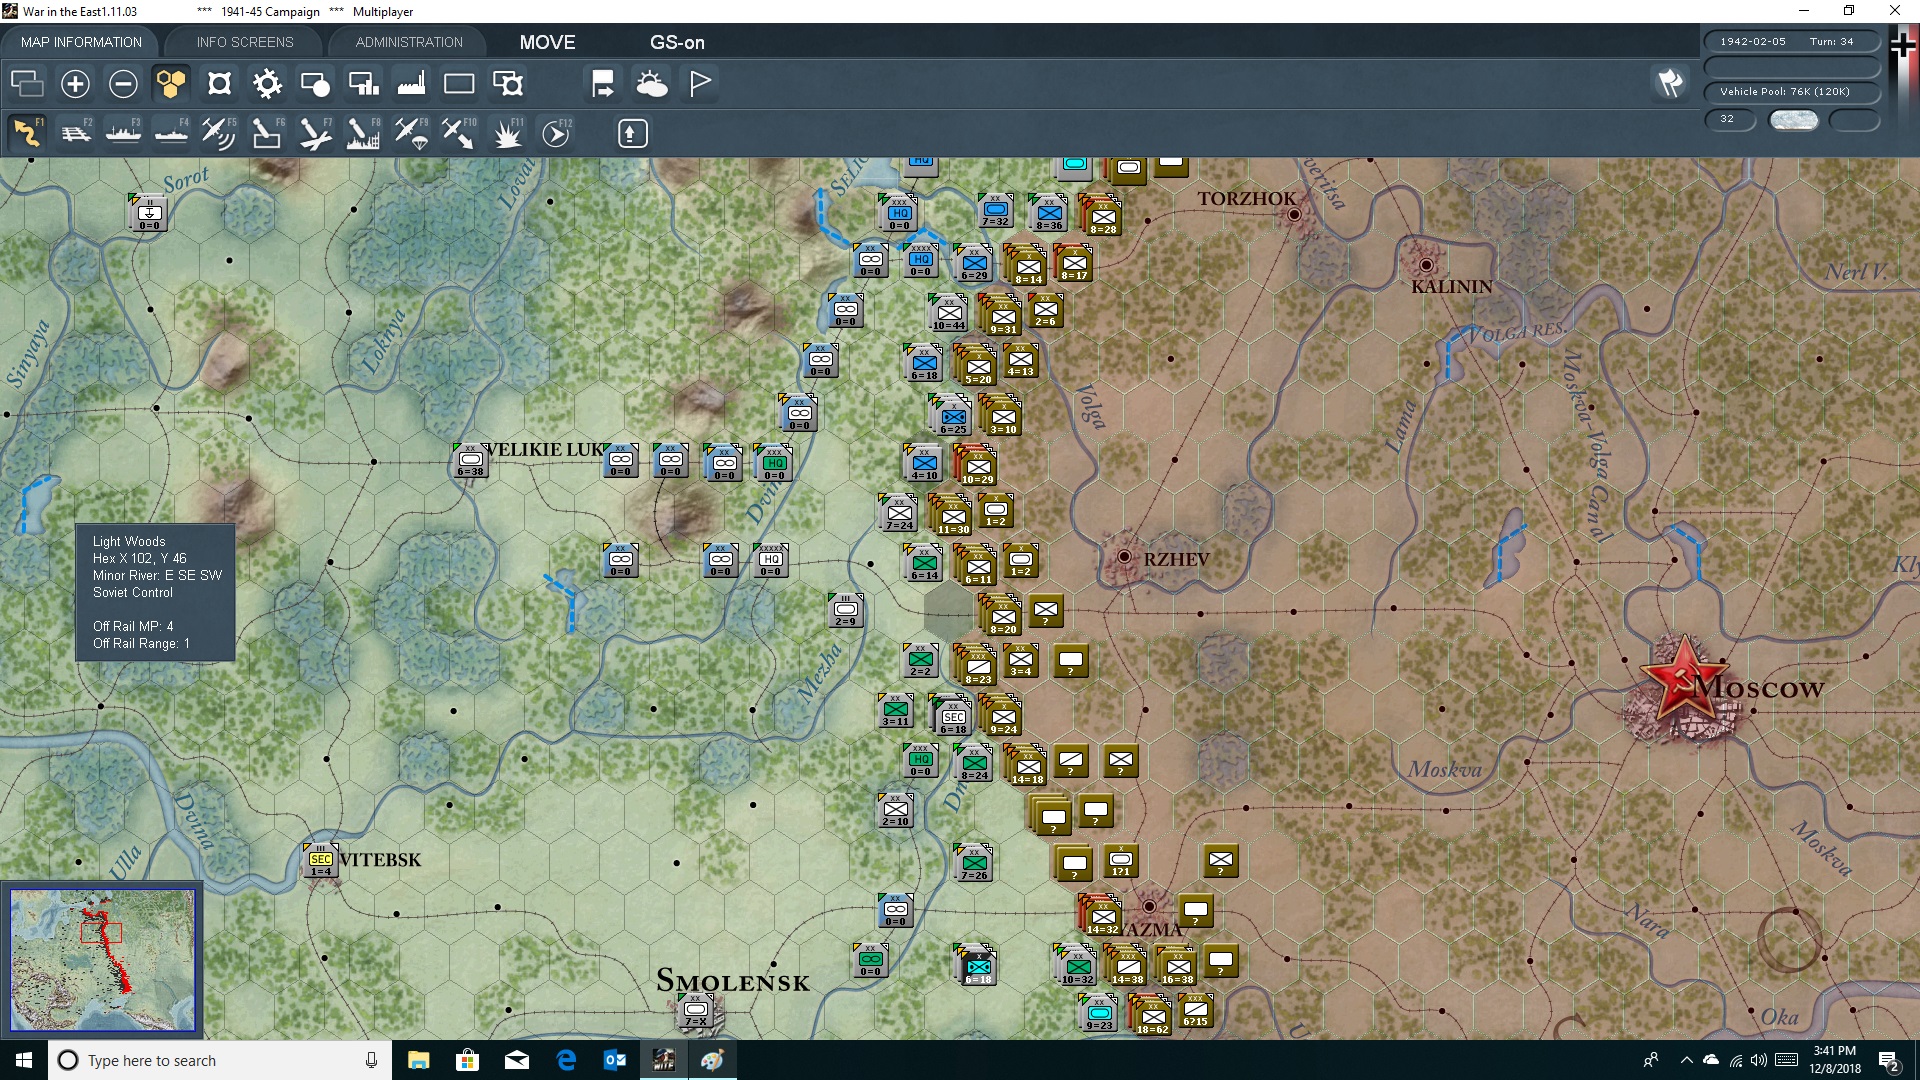The height and width of the screenshot is (1080, 1920).
Task: Select the F10 air transfer mode
Action: 459,133
